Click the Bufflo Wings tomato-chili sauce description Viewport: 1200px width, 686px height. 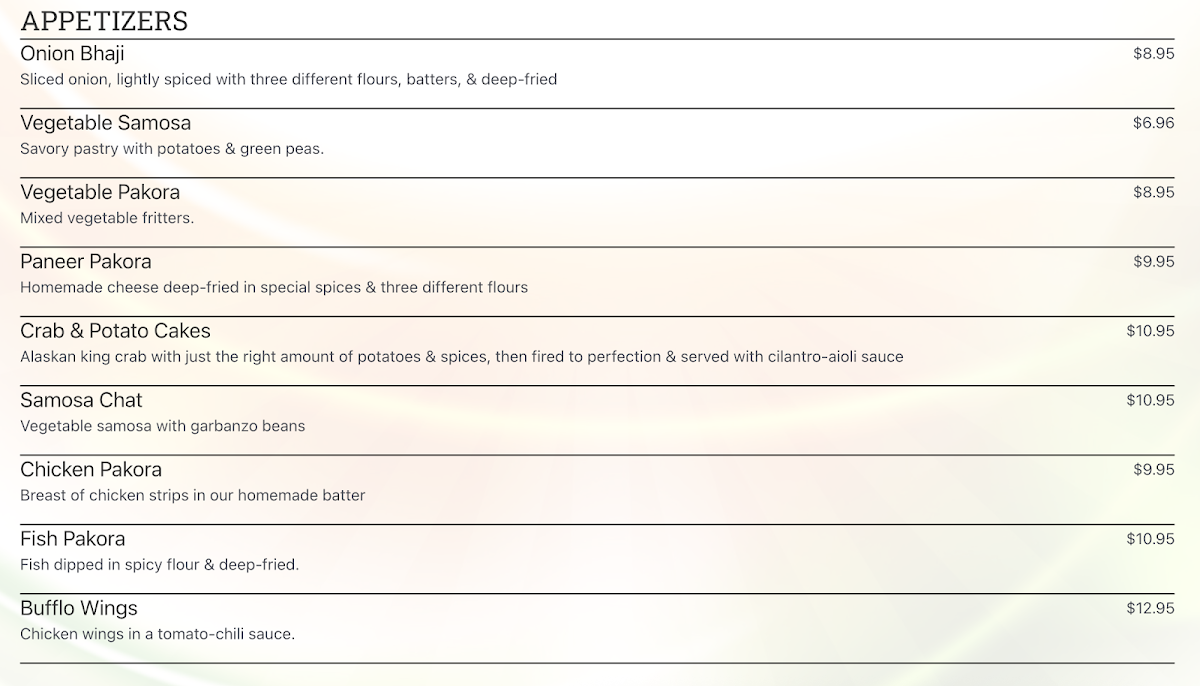[x=157, y=634]
